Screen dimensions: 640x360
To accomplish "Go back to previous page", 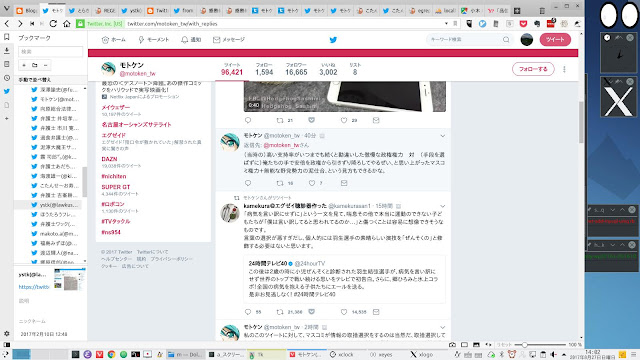I will pos(7,24).
